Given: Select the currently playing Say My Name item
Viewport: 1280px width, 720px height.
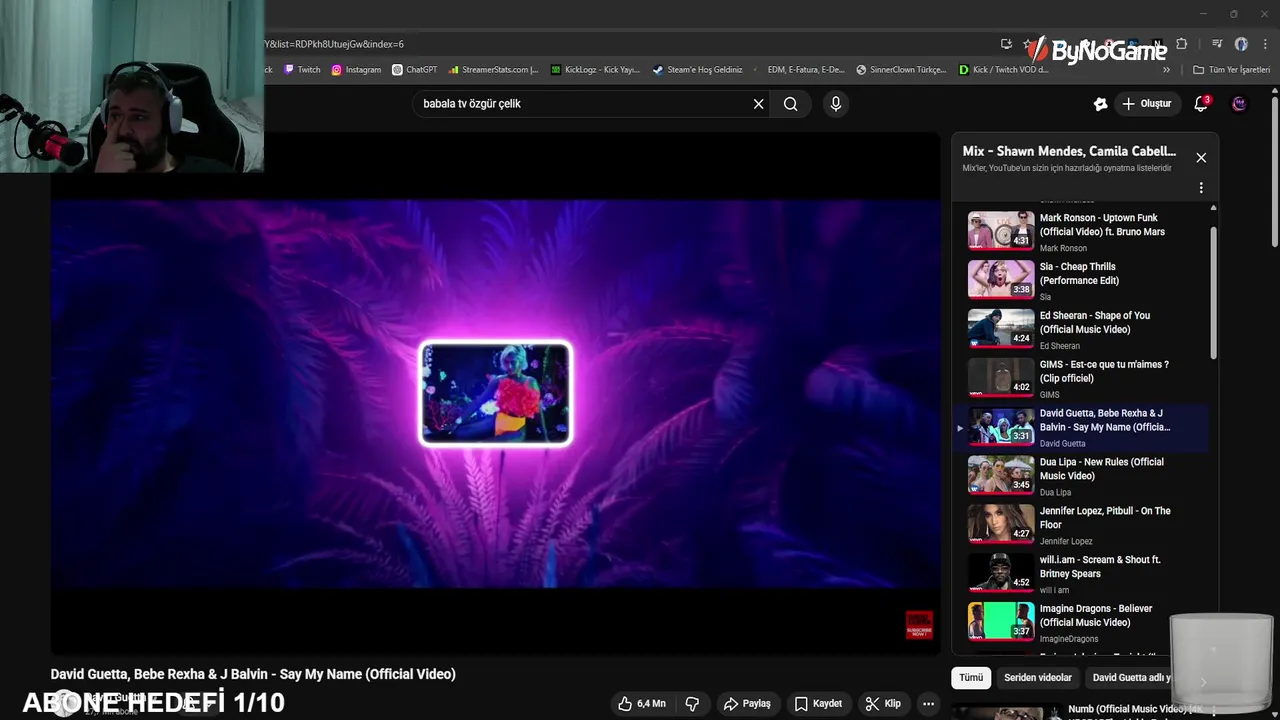Looking at the screenshot, I should (1080, 427).
